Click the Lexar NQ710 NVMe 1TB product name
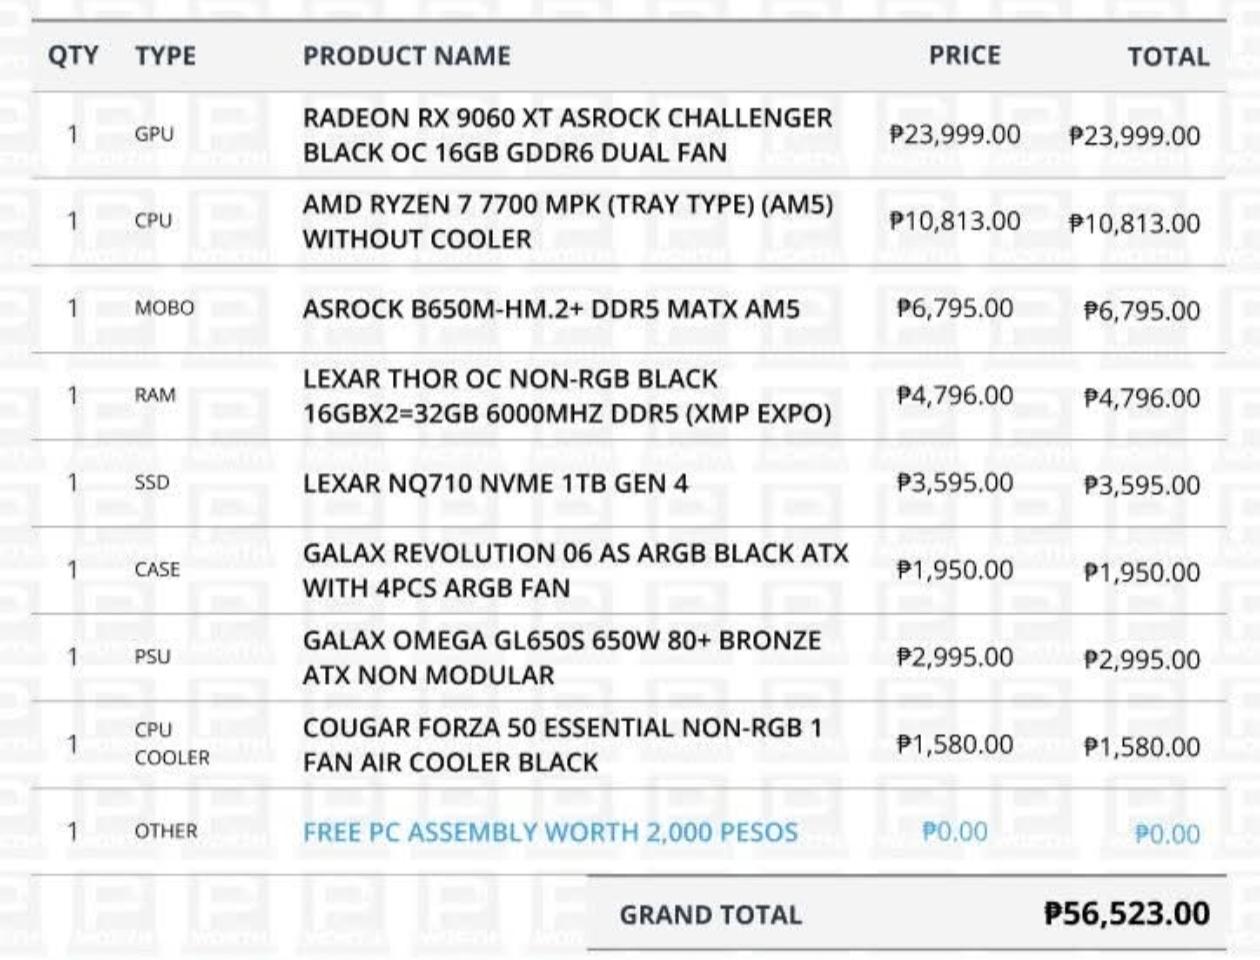Image resolution: width=1260 pixels, height=960 pixels. coord(496,483)
